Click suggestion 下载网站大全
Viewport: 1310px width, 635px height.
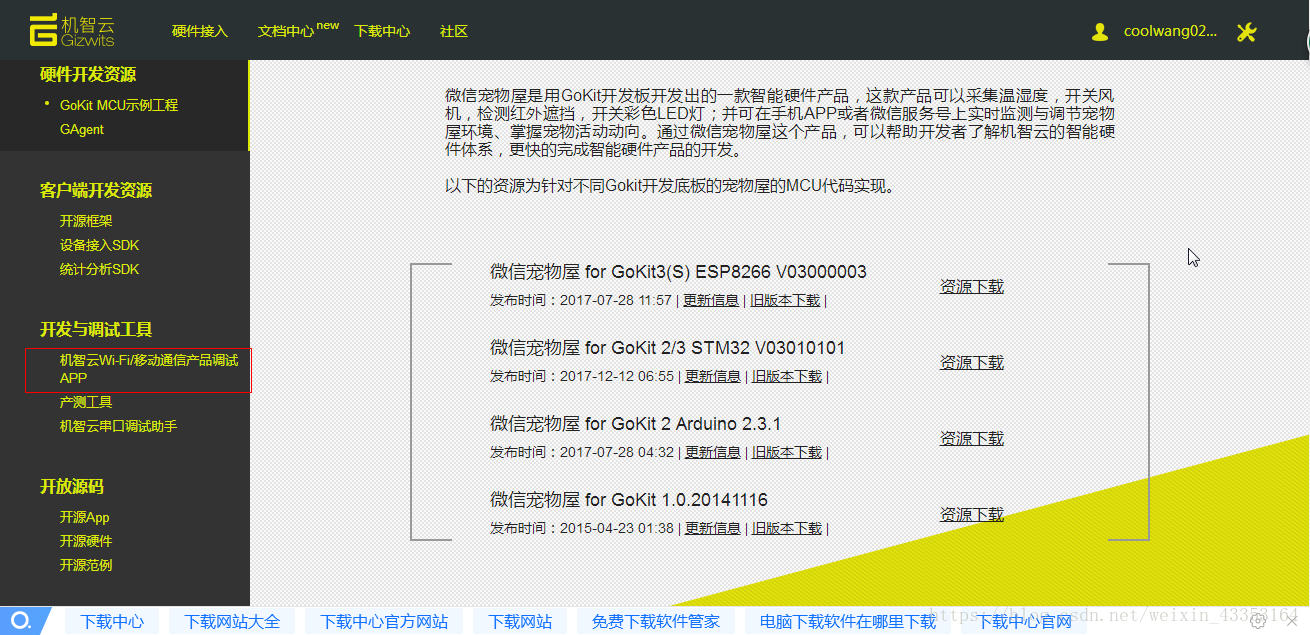click(232, 622)
